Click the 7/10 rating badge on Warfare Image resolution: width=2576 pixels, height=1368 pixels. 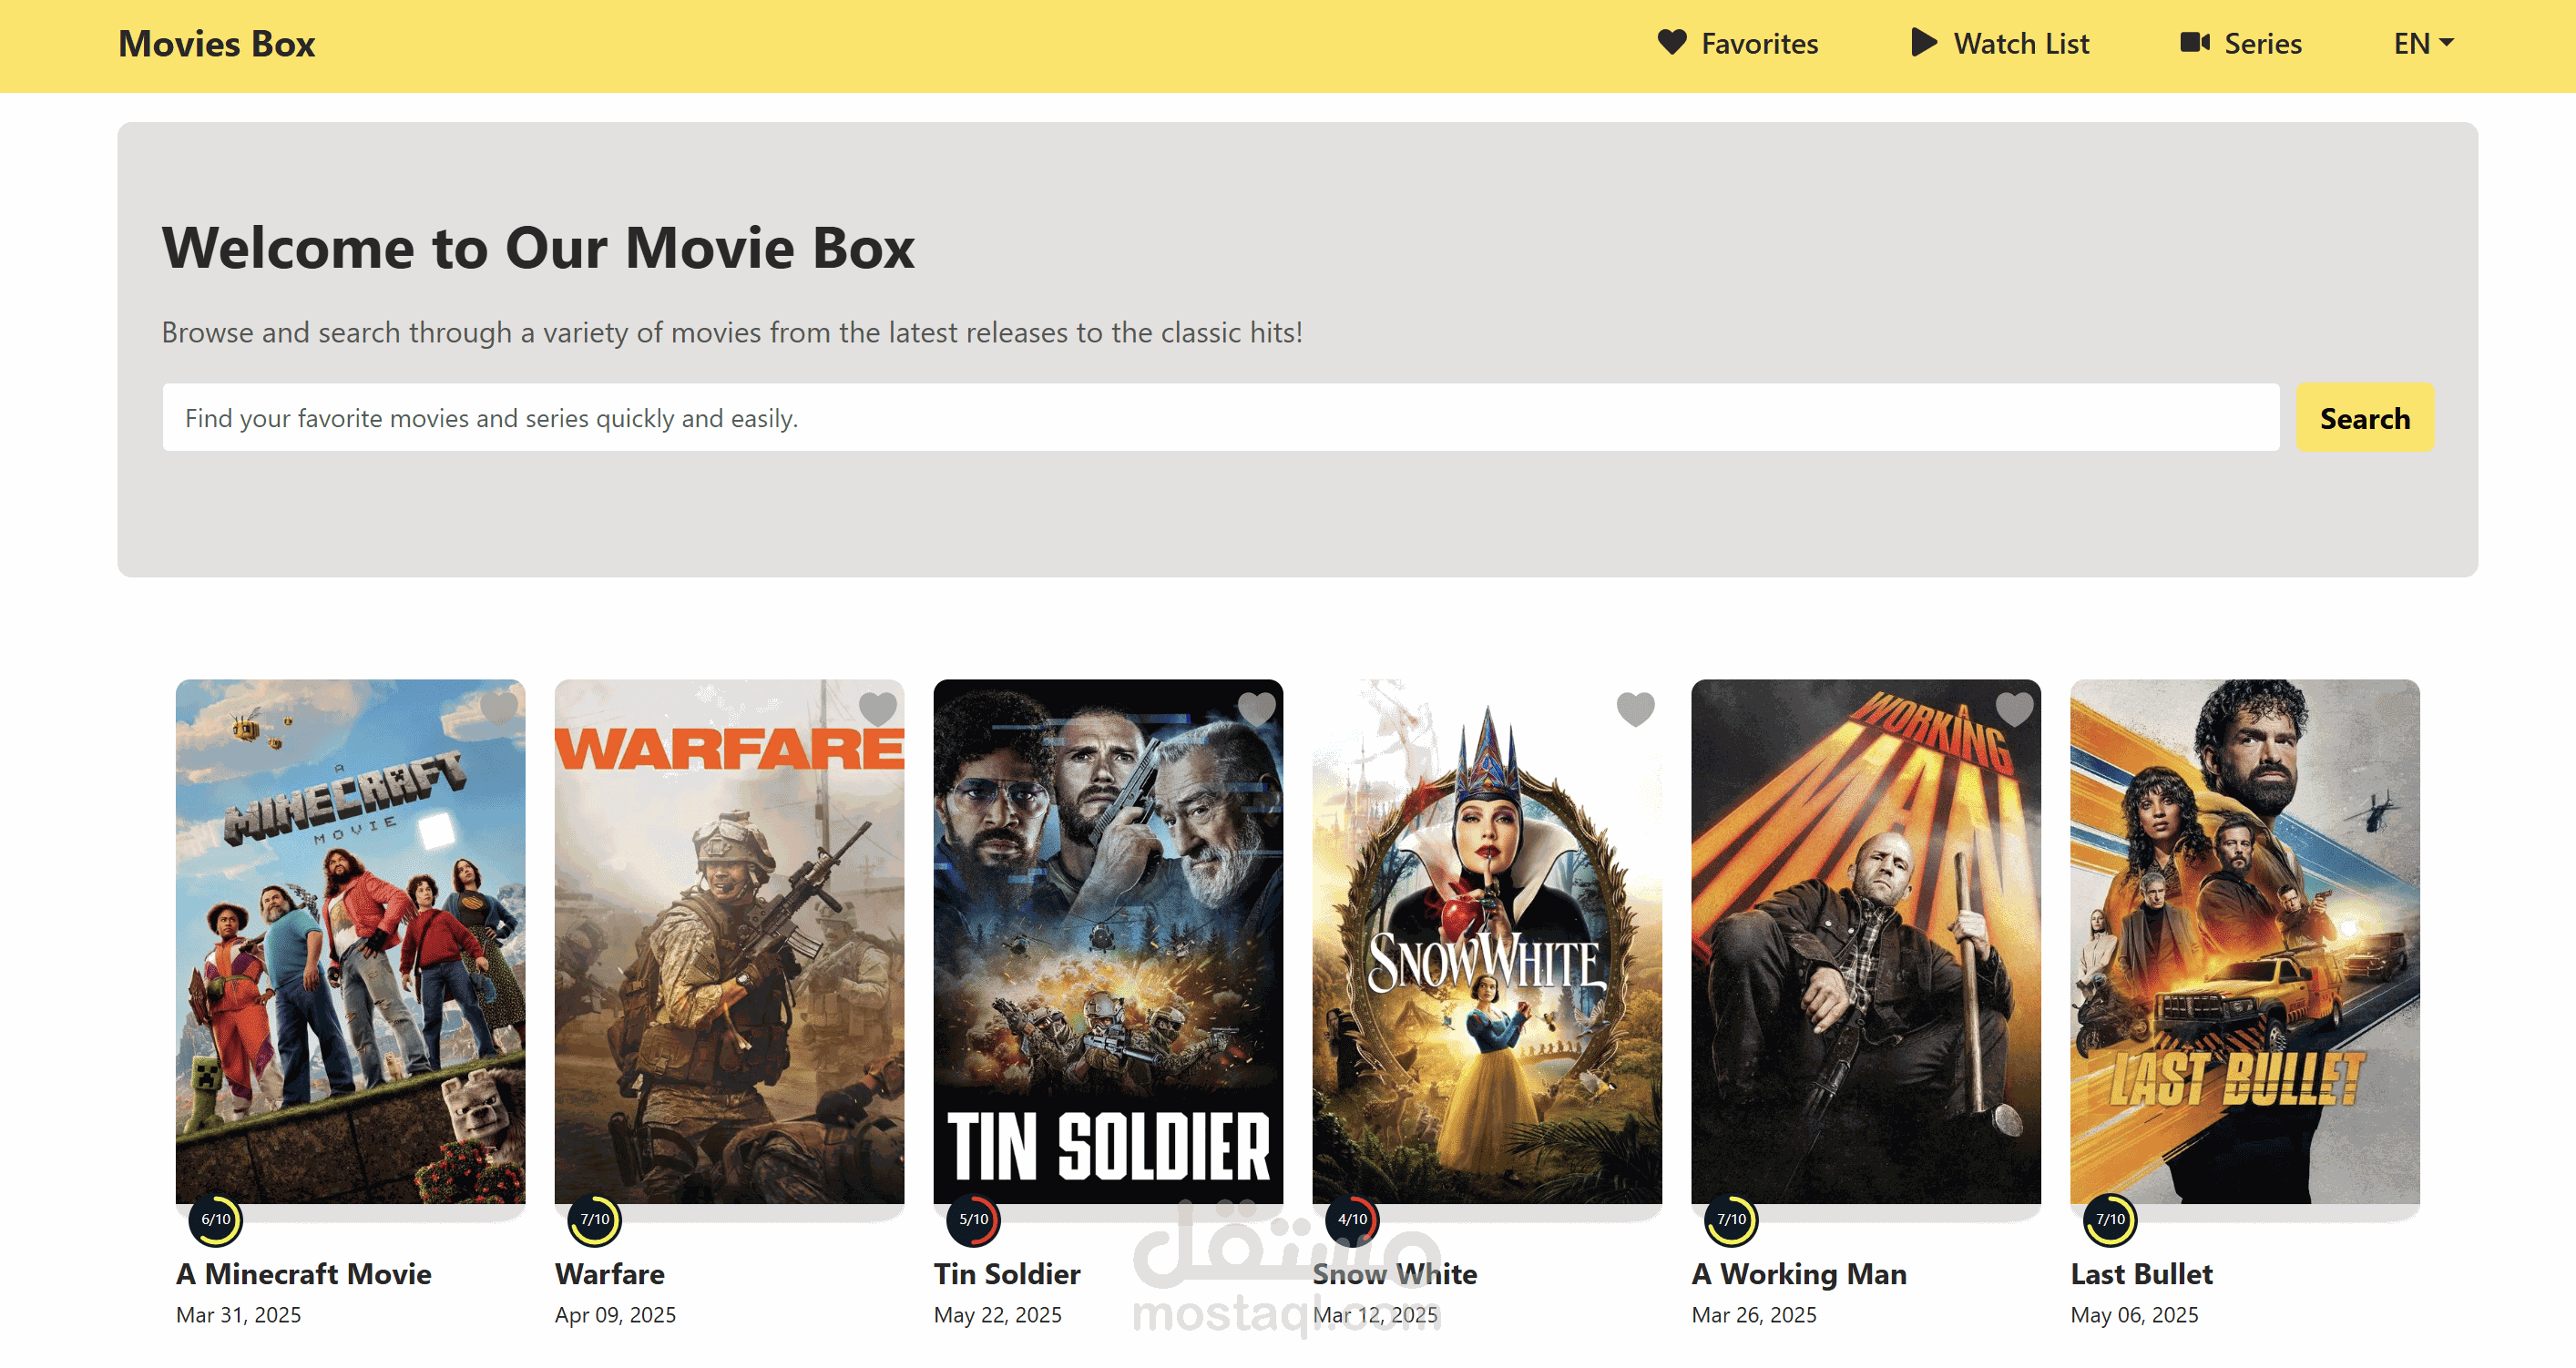click(595, 1219)
